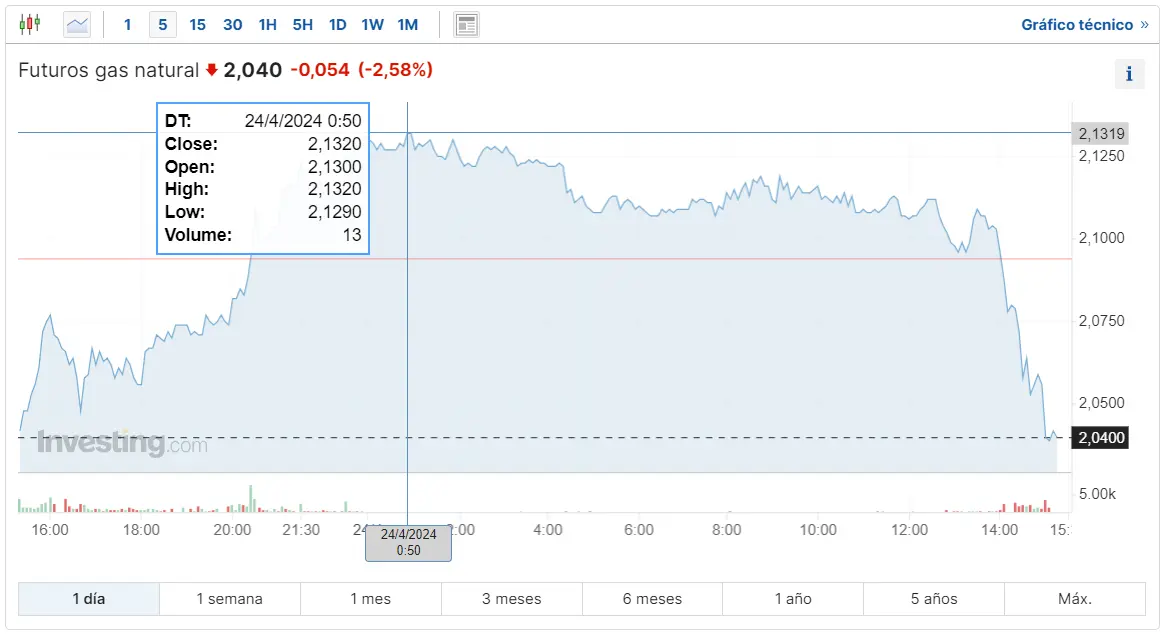Open the Gráfico técnico link
1167x638 pixels.
tap(1084, 24)
